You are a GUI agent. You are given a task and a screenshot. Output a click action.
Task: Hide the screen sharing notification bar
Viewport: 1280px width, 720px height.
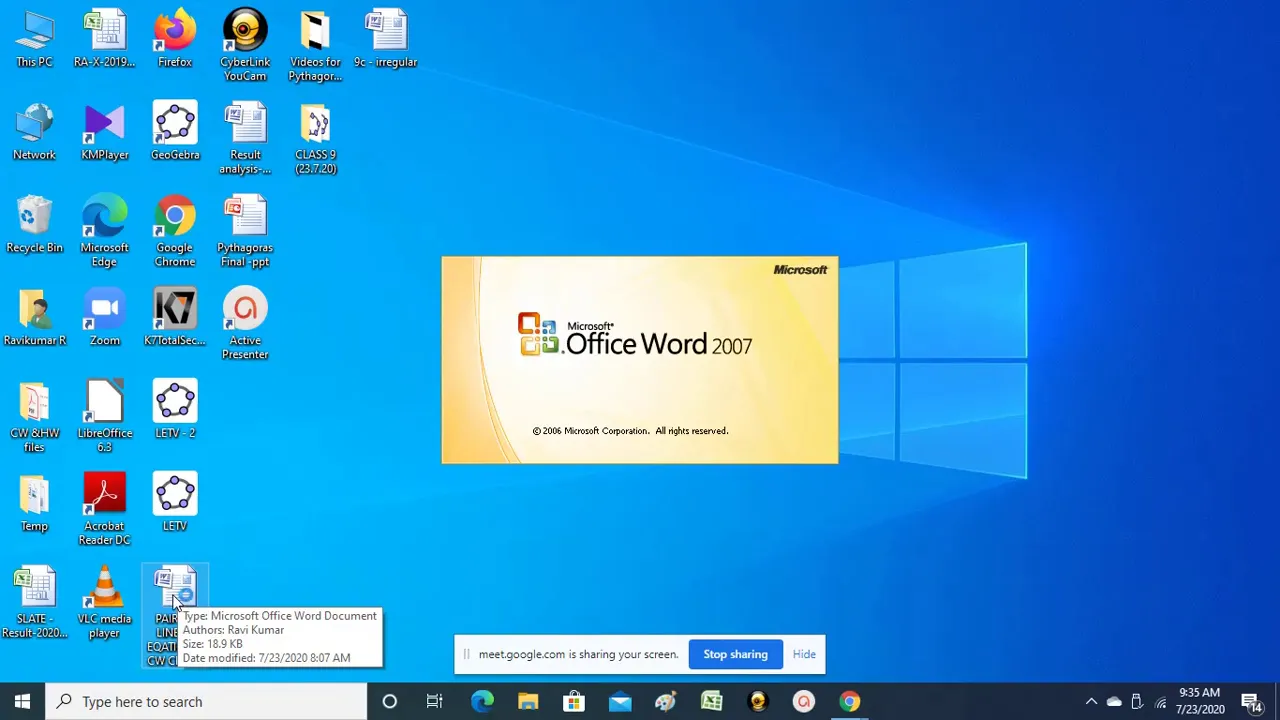click(804, 654)
